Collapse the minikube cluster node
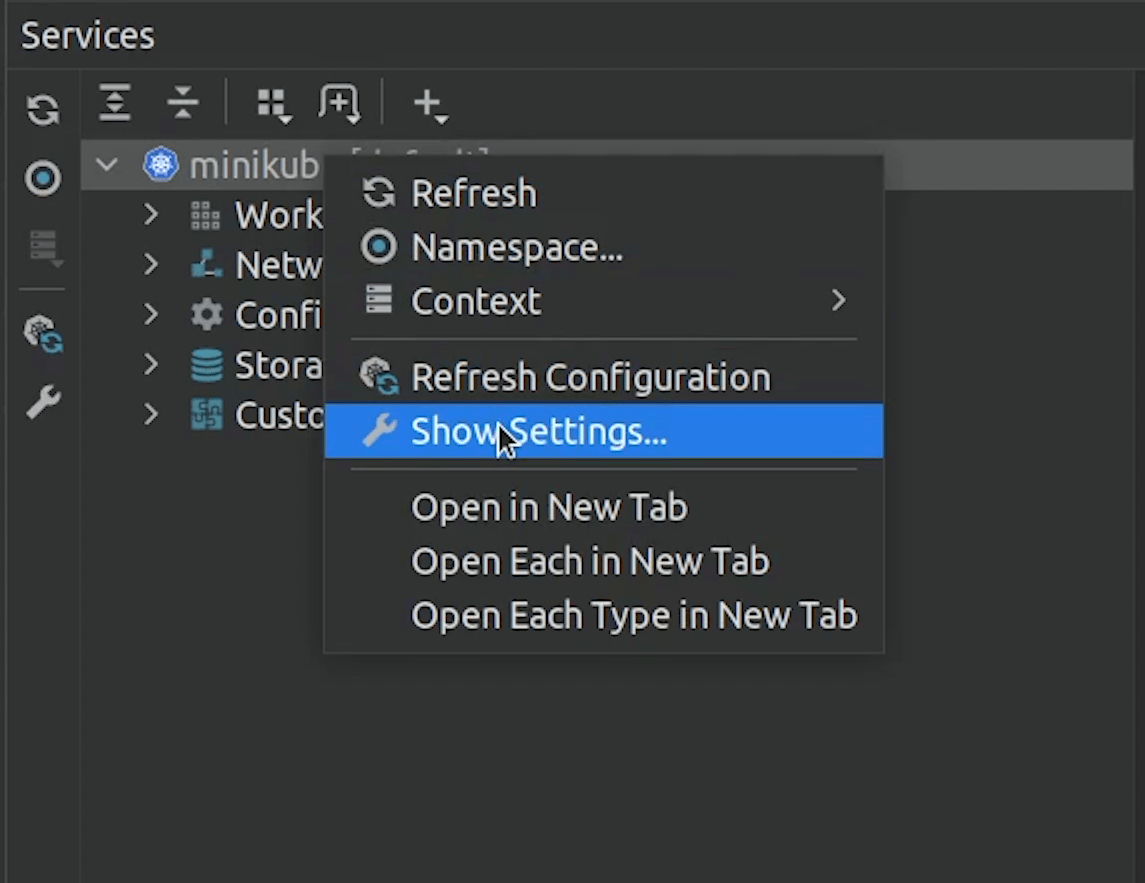The image size is (1145, 883). point(108,165)
